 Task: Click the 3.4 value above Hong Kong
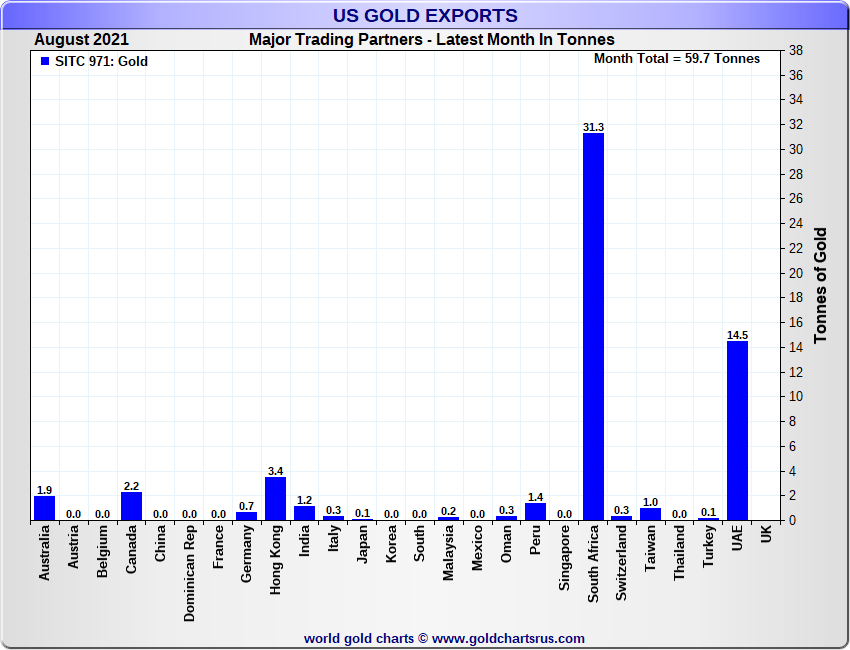coord(275,471)
